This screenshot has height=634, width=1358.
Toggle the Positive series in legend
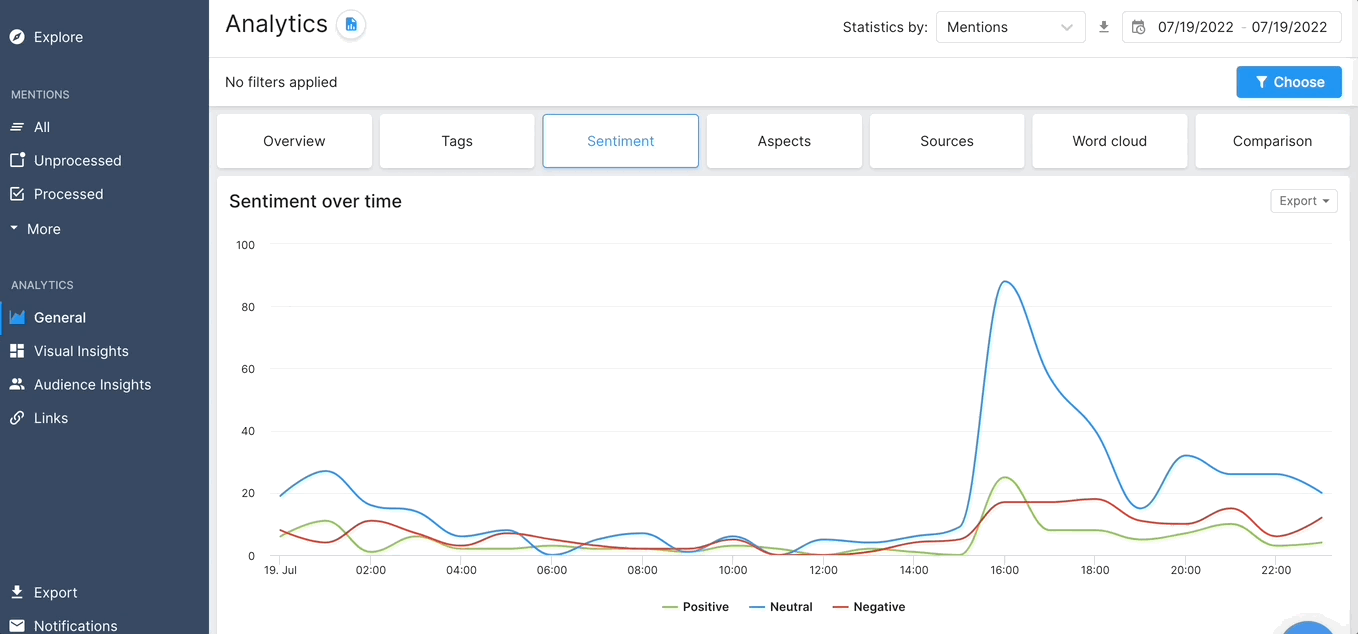click(x=696, y=607)
